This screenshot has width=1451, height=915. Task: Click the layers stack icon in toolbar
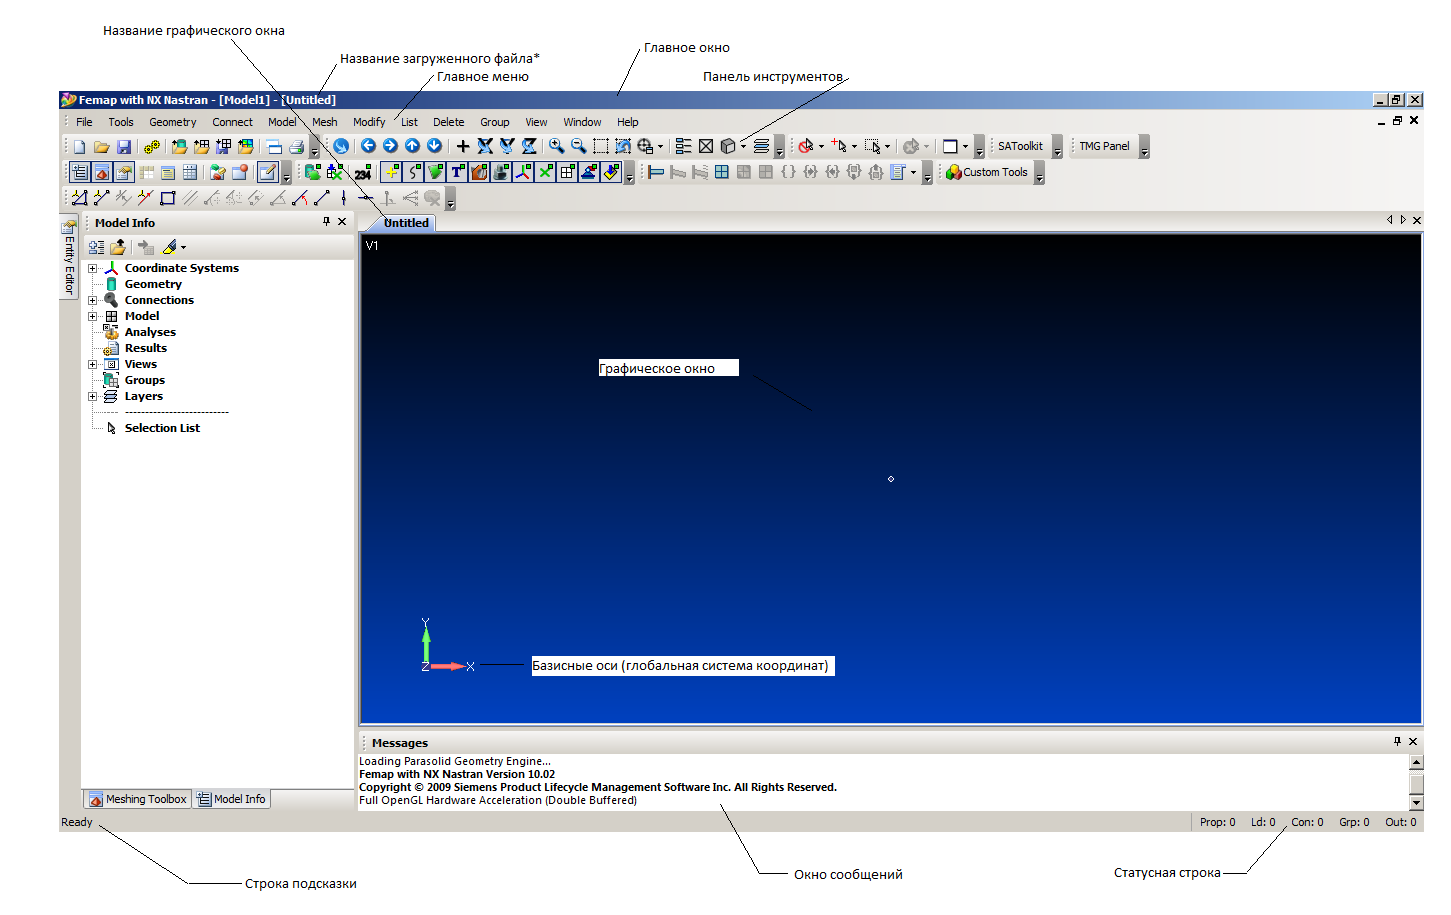pos(761,146)
